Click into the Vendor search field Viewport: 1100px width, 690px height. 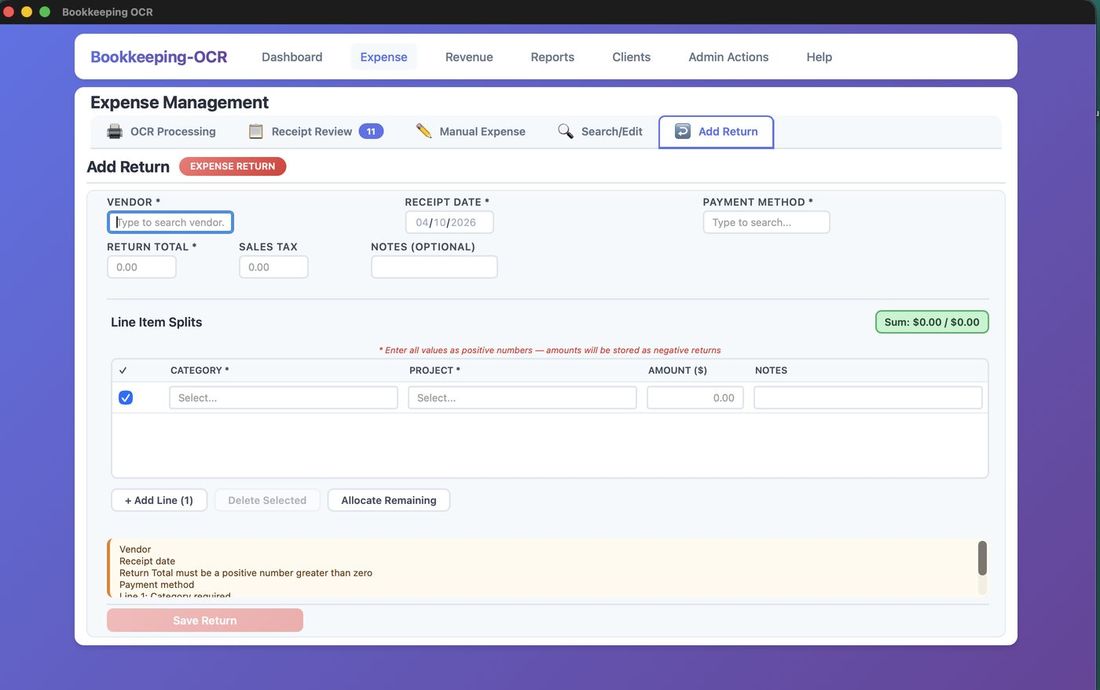point(170,221)
